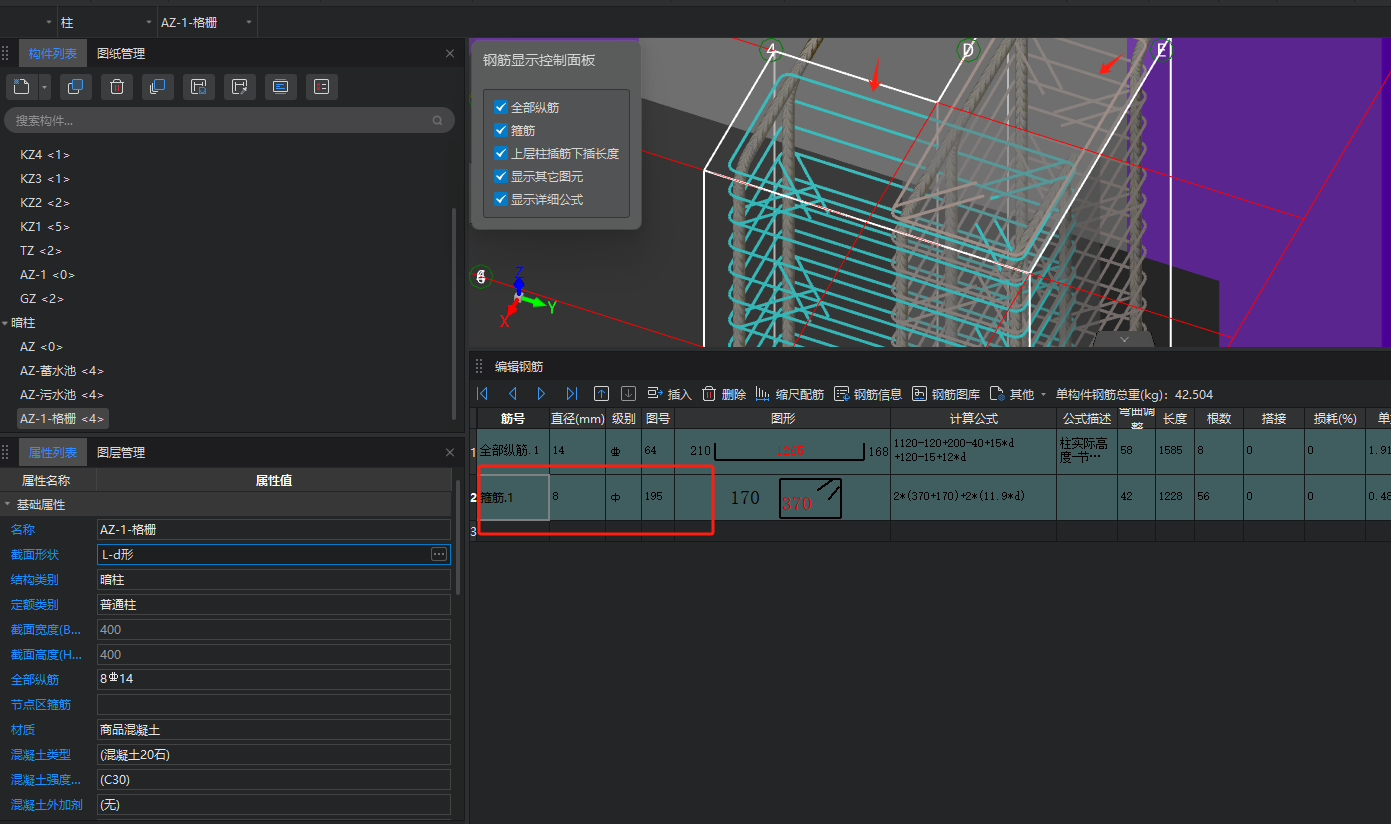
Task: Click the inter-floor copy component icon
Action: coord(157,87)
